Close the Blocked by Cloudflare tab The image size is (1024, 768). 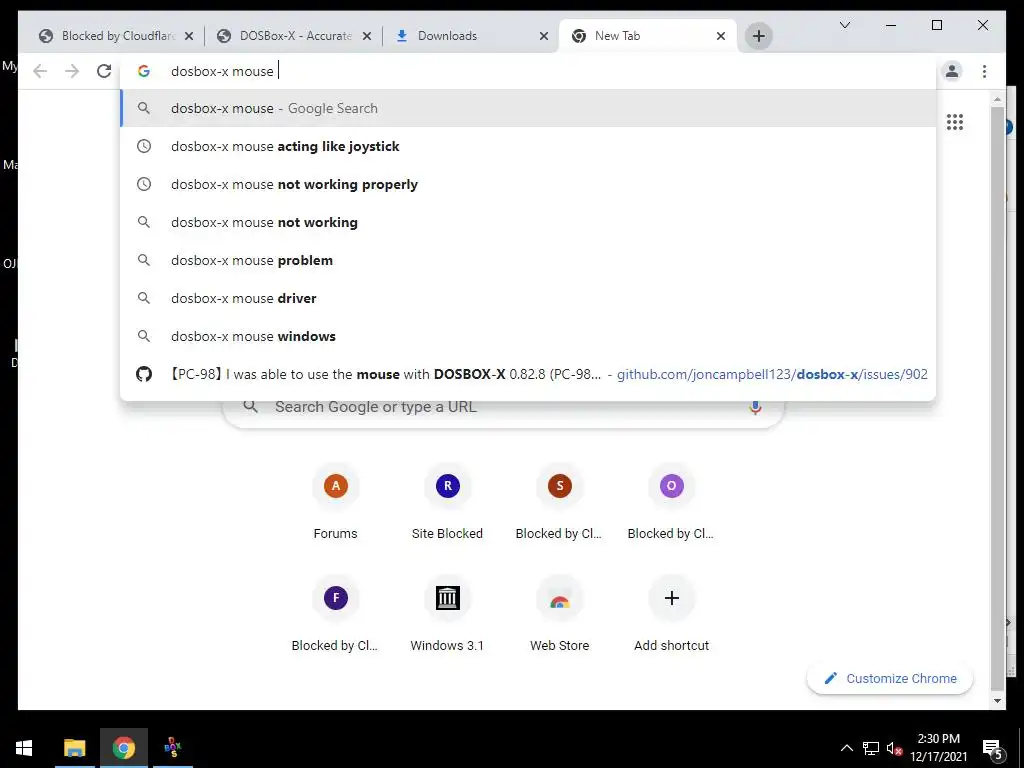[189, 36]
